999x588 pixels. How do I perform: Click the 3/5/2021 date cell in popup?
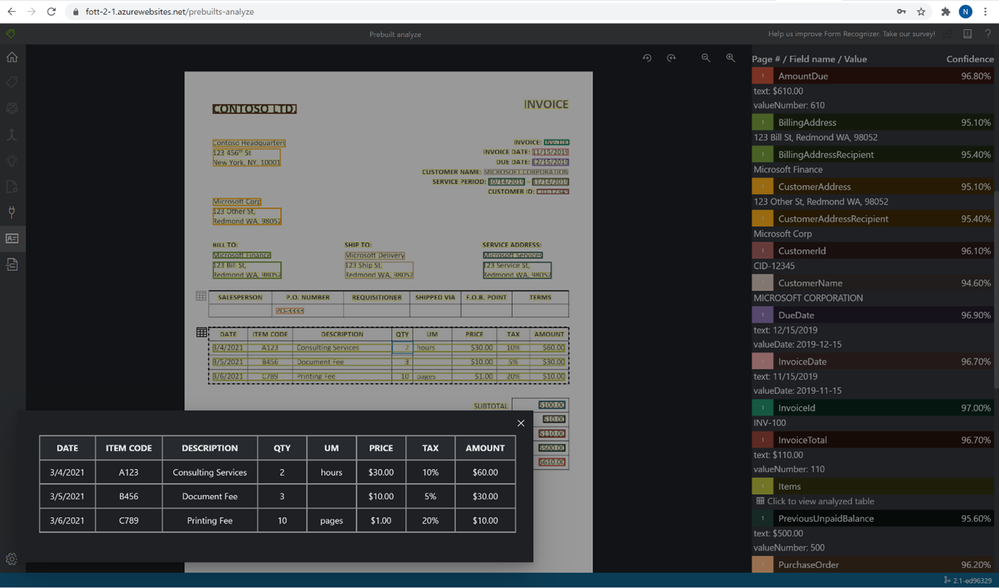click(x=67, y=496)
